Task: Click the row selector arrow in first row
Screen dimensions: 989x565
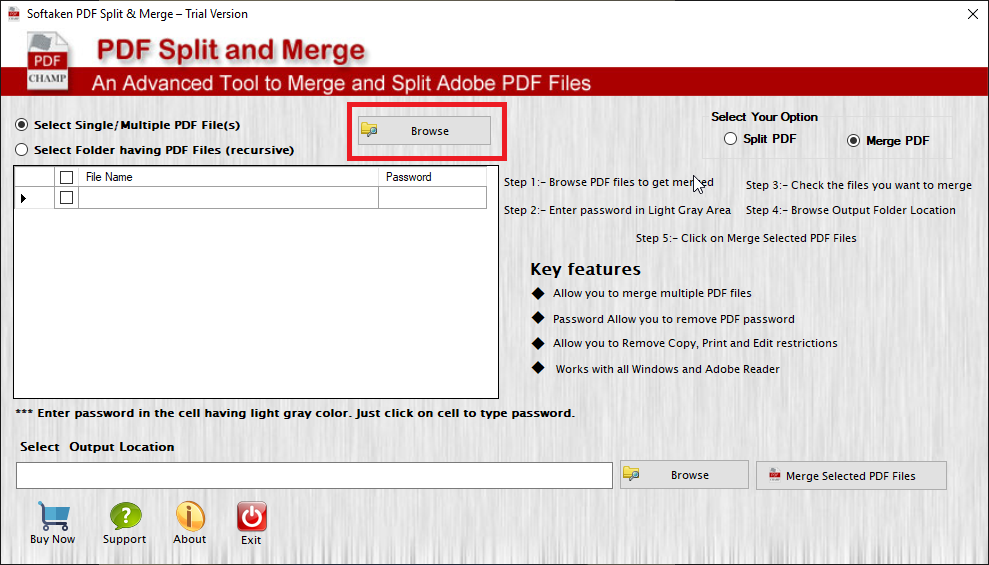Action: tap(23, 199)
